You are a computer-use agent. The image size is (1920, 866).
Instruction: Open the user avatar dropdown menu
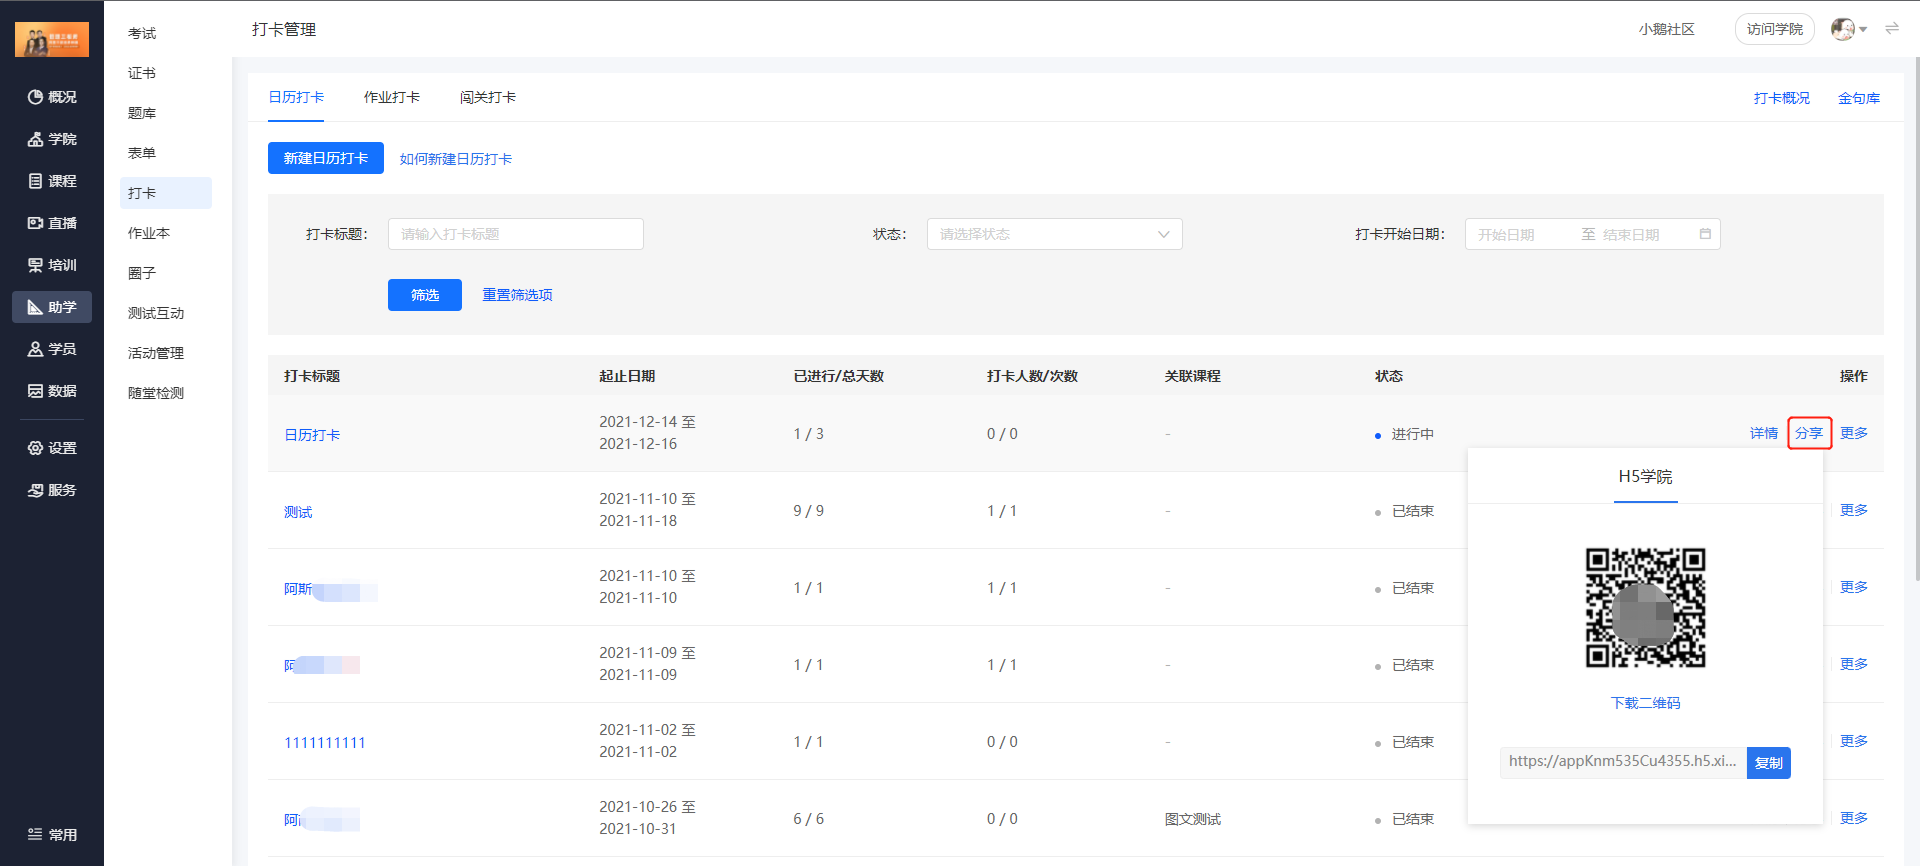coord(1849,29)
